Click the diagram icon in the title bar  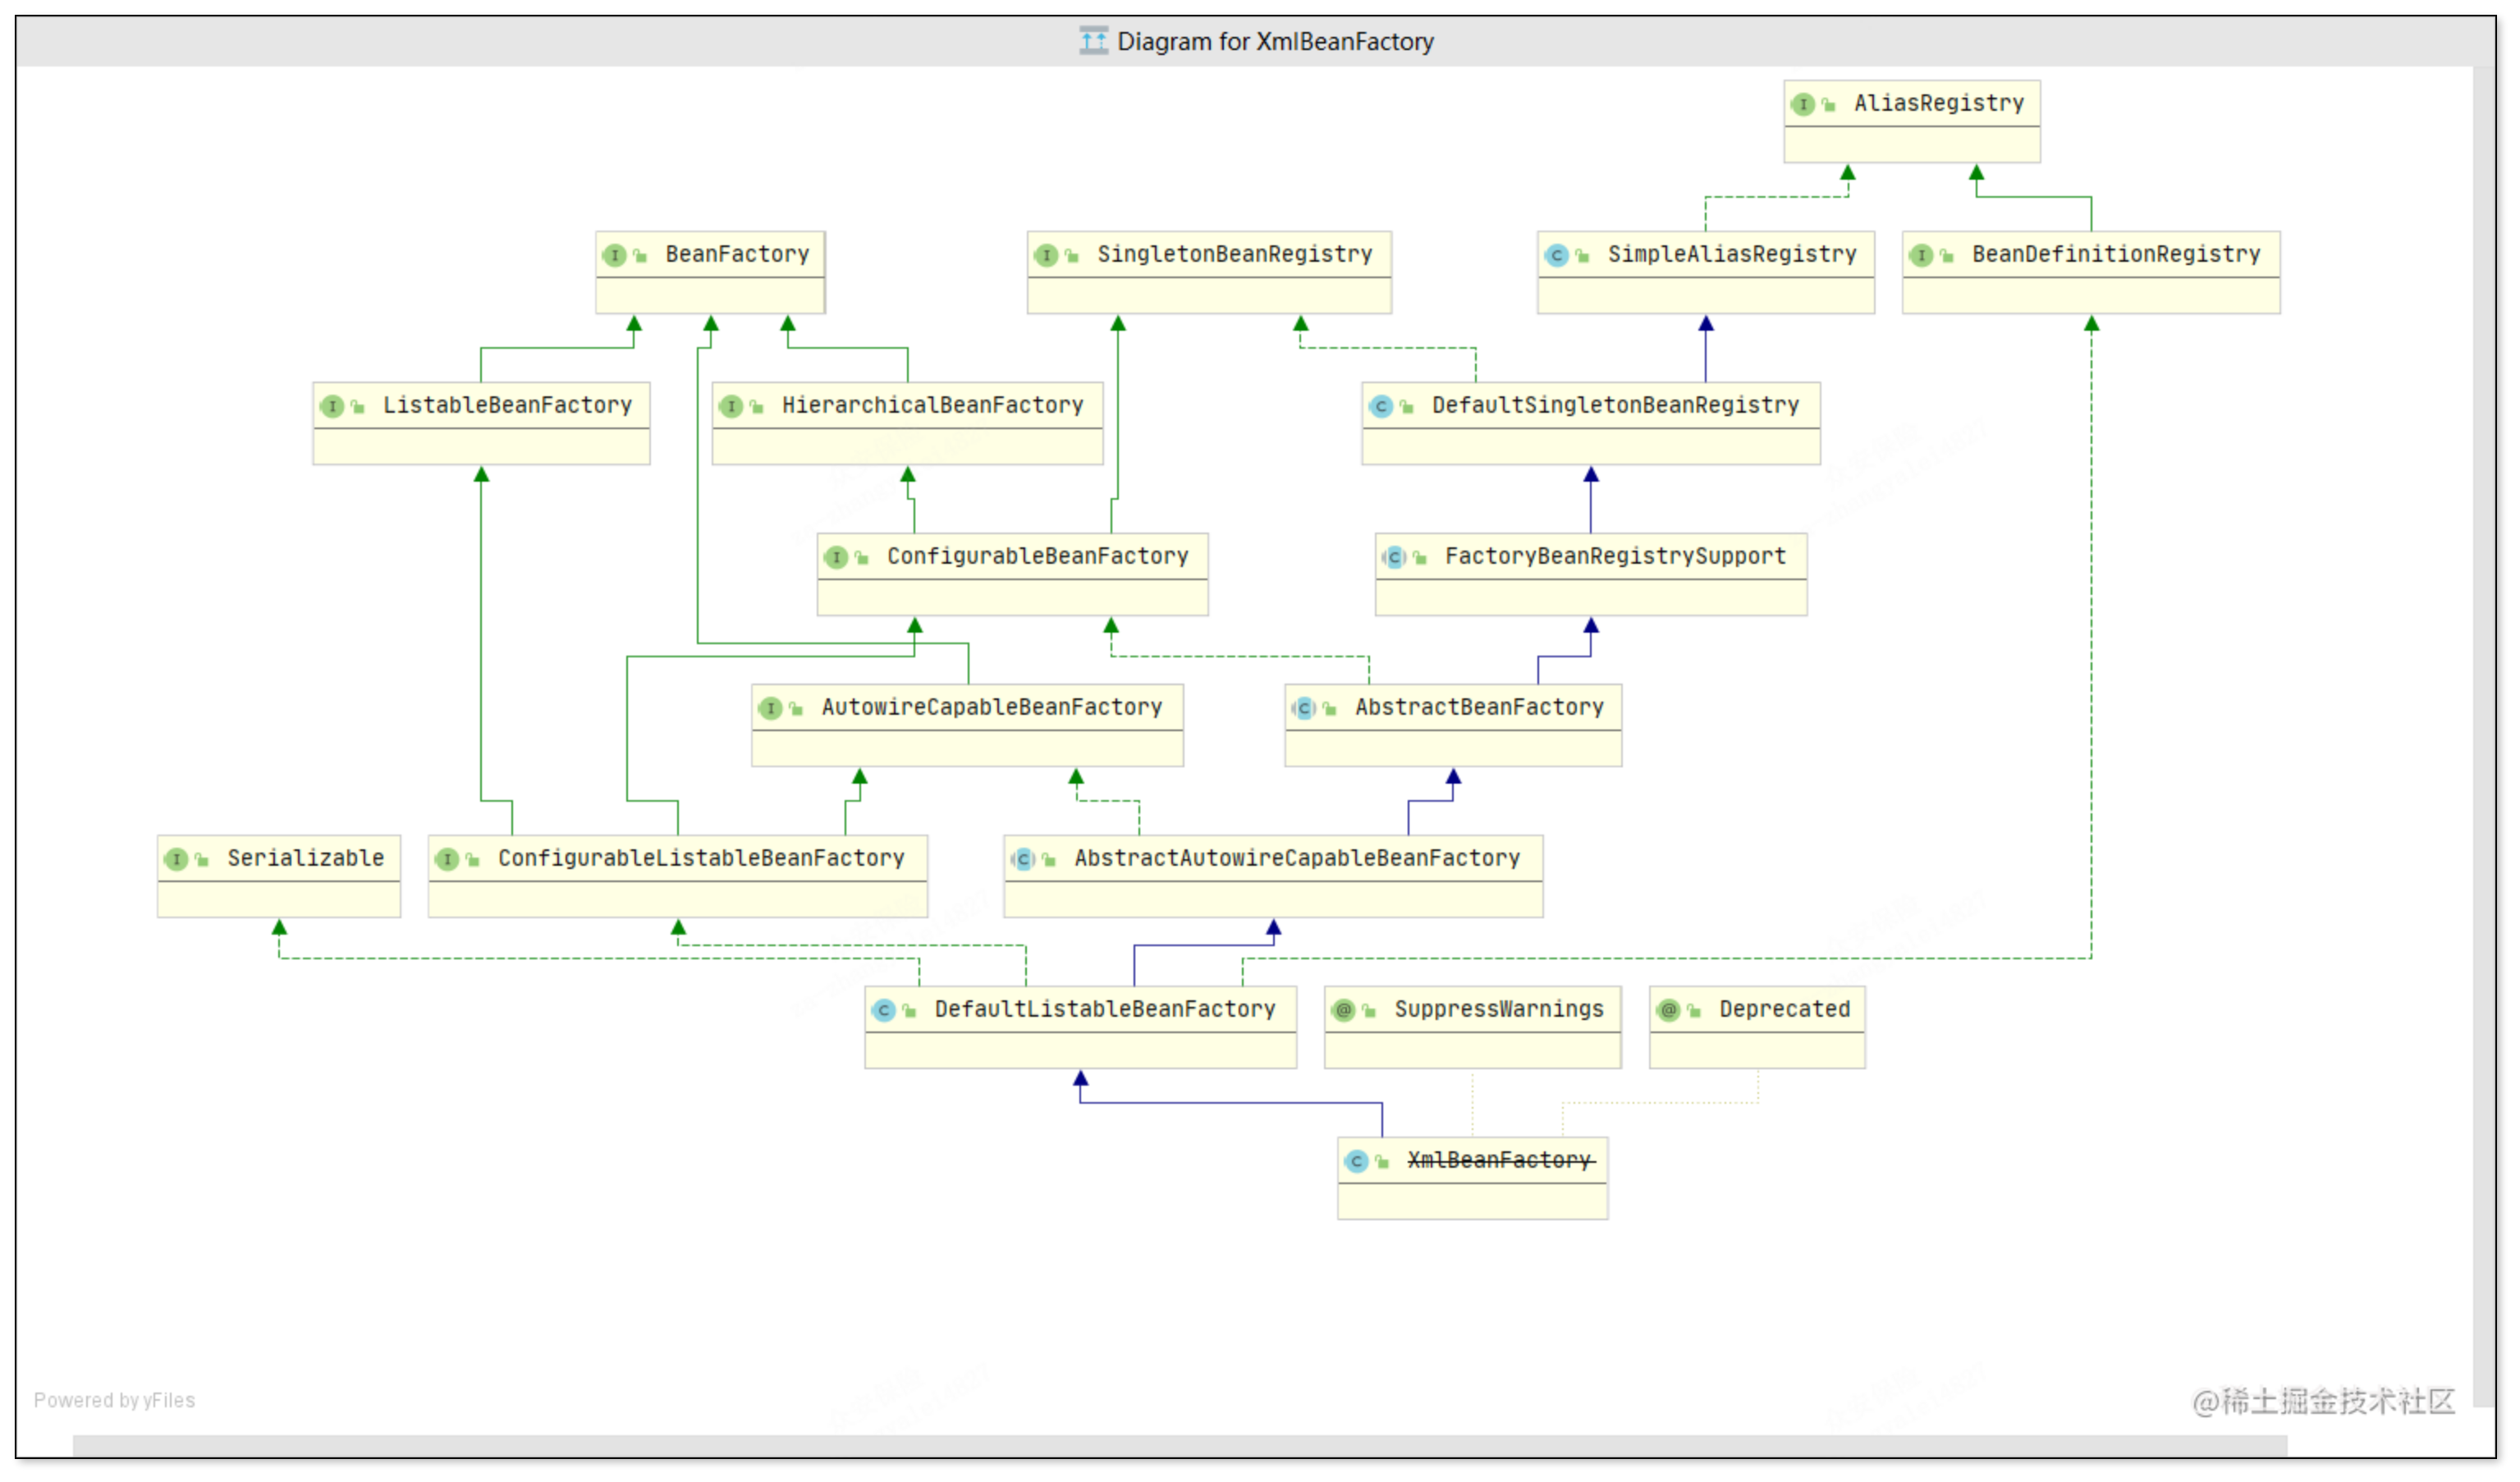pos(1093,41)
